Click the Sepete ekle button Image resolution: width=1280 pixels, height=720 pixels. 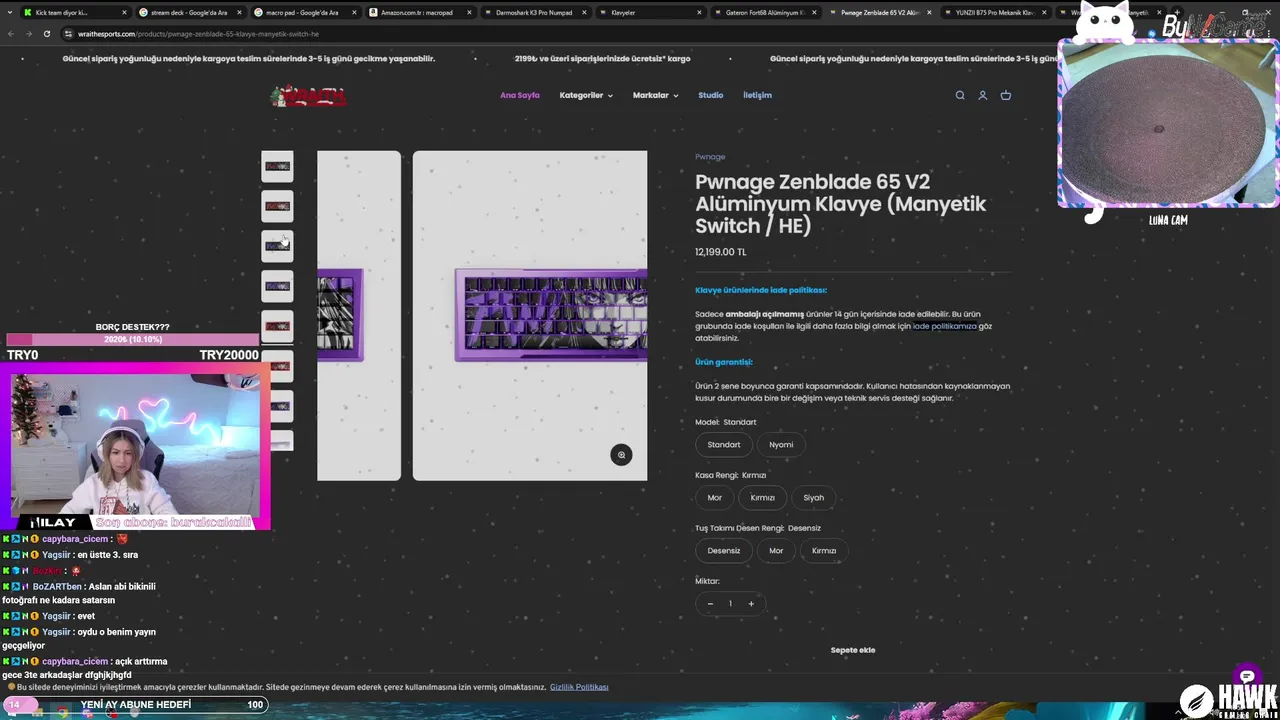853,650
